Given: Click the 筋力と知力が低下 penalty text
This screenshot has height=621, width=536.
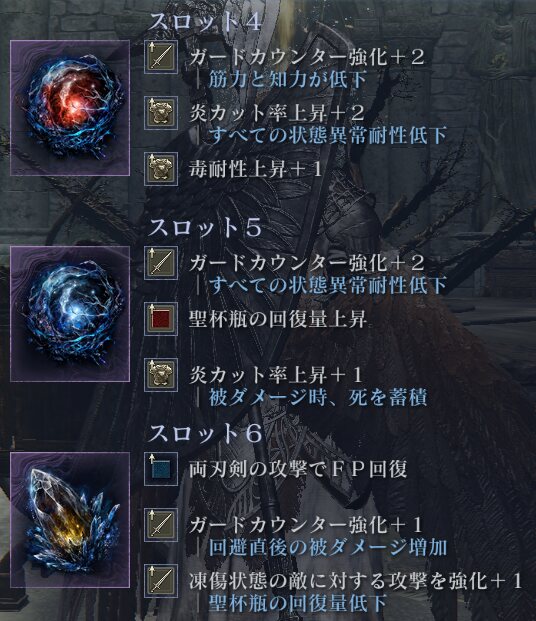Looking at the screenshot, I should click(288, 80).
